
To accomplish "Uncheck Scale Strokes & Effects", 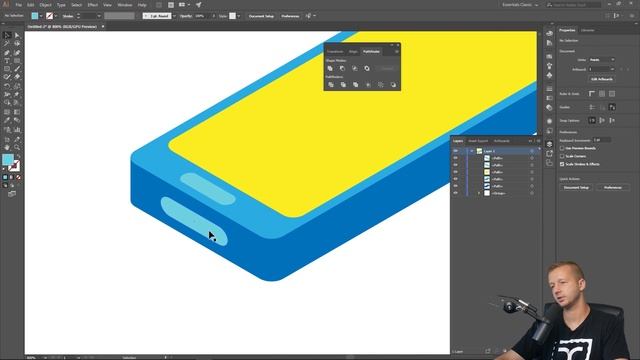I will coord(562,164).
